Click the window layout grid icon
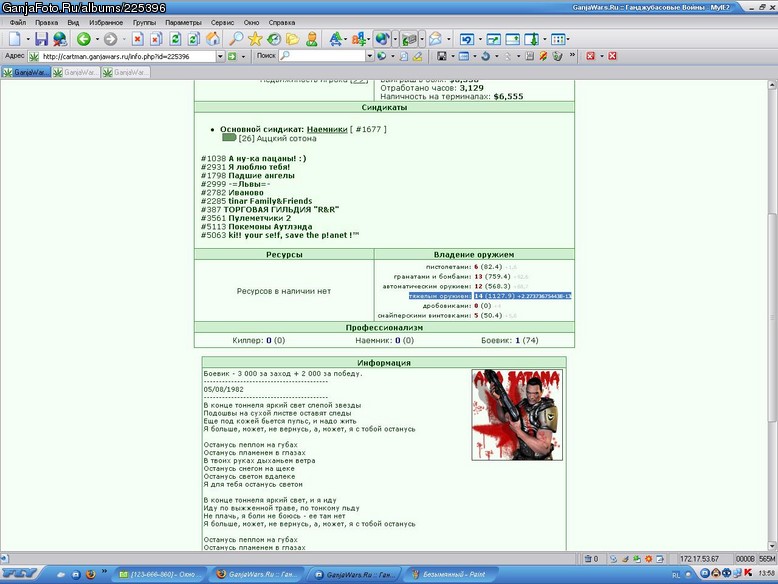Image resolution: width=778 pixels, height=584 pixels. pos(558,39)
